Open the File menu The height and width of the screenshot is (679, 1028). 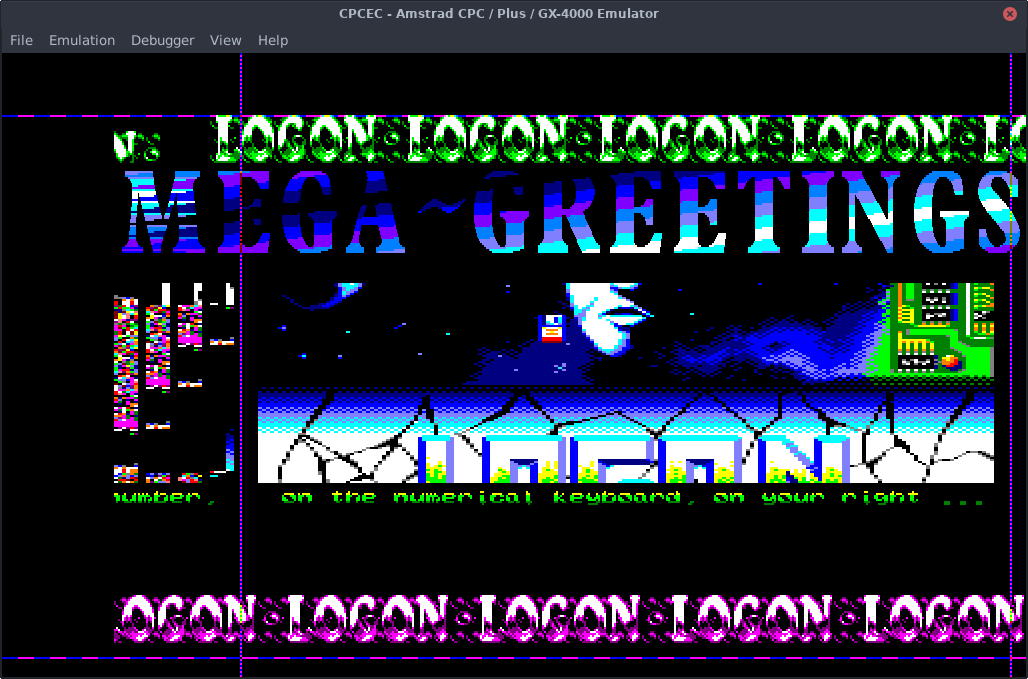tap(21, 40)
